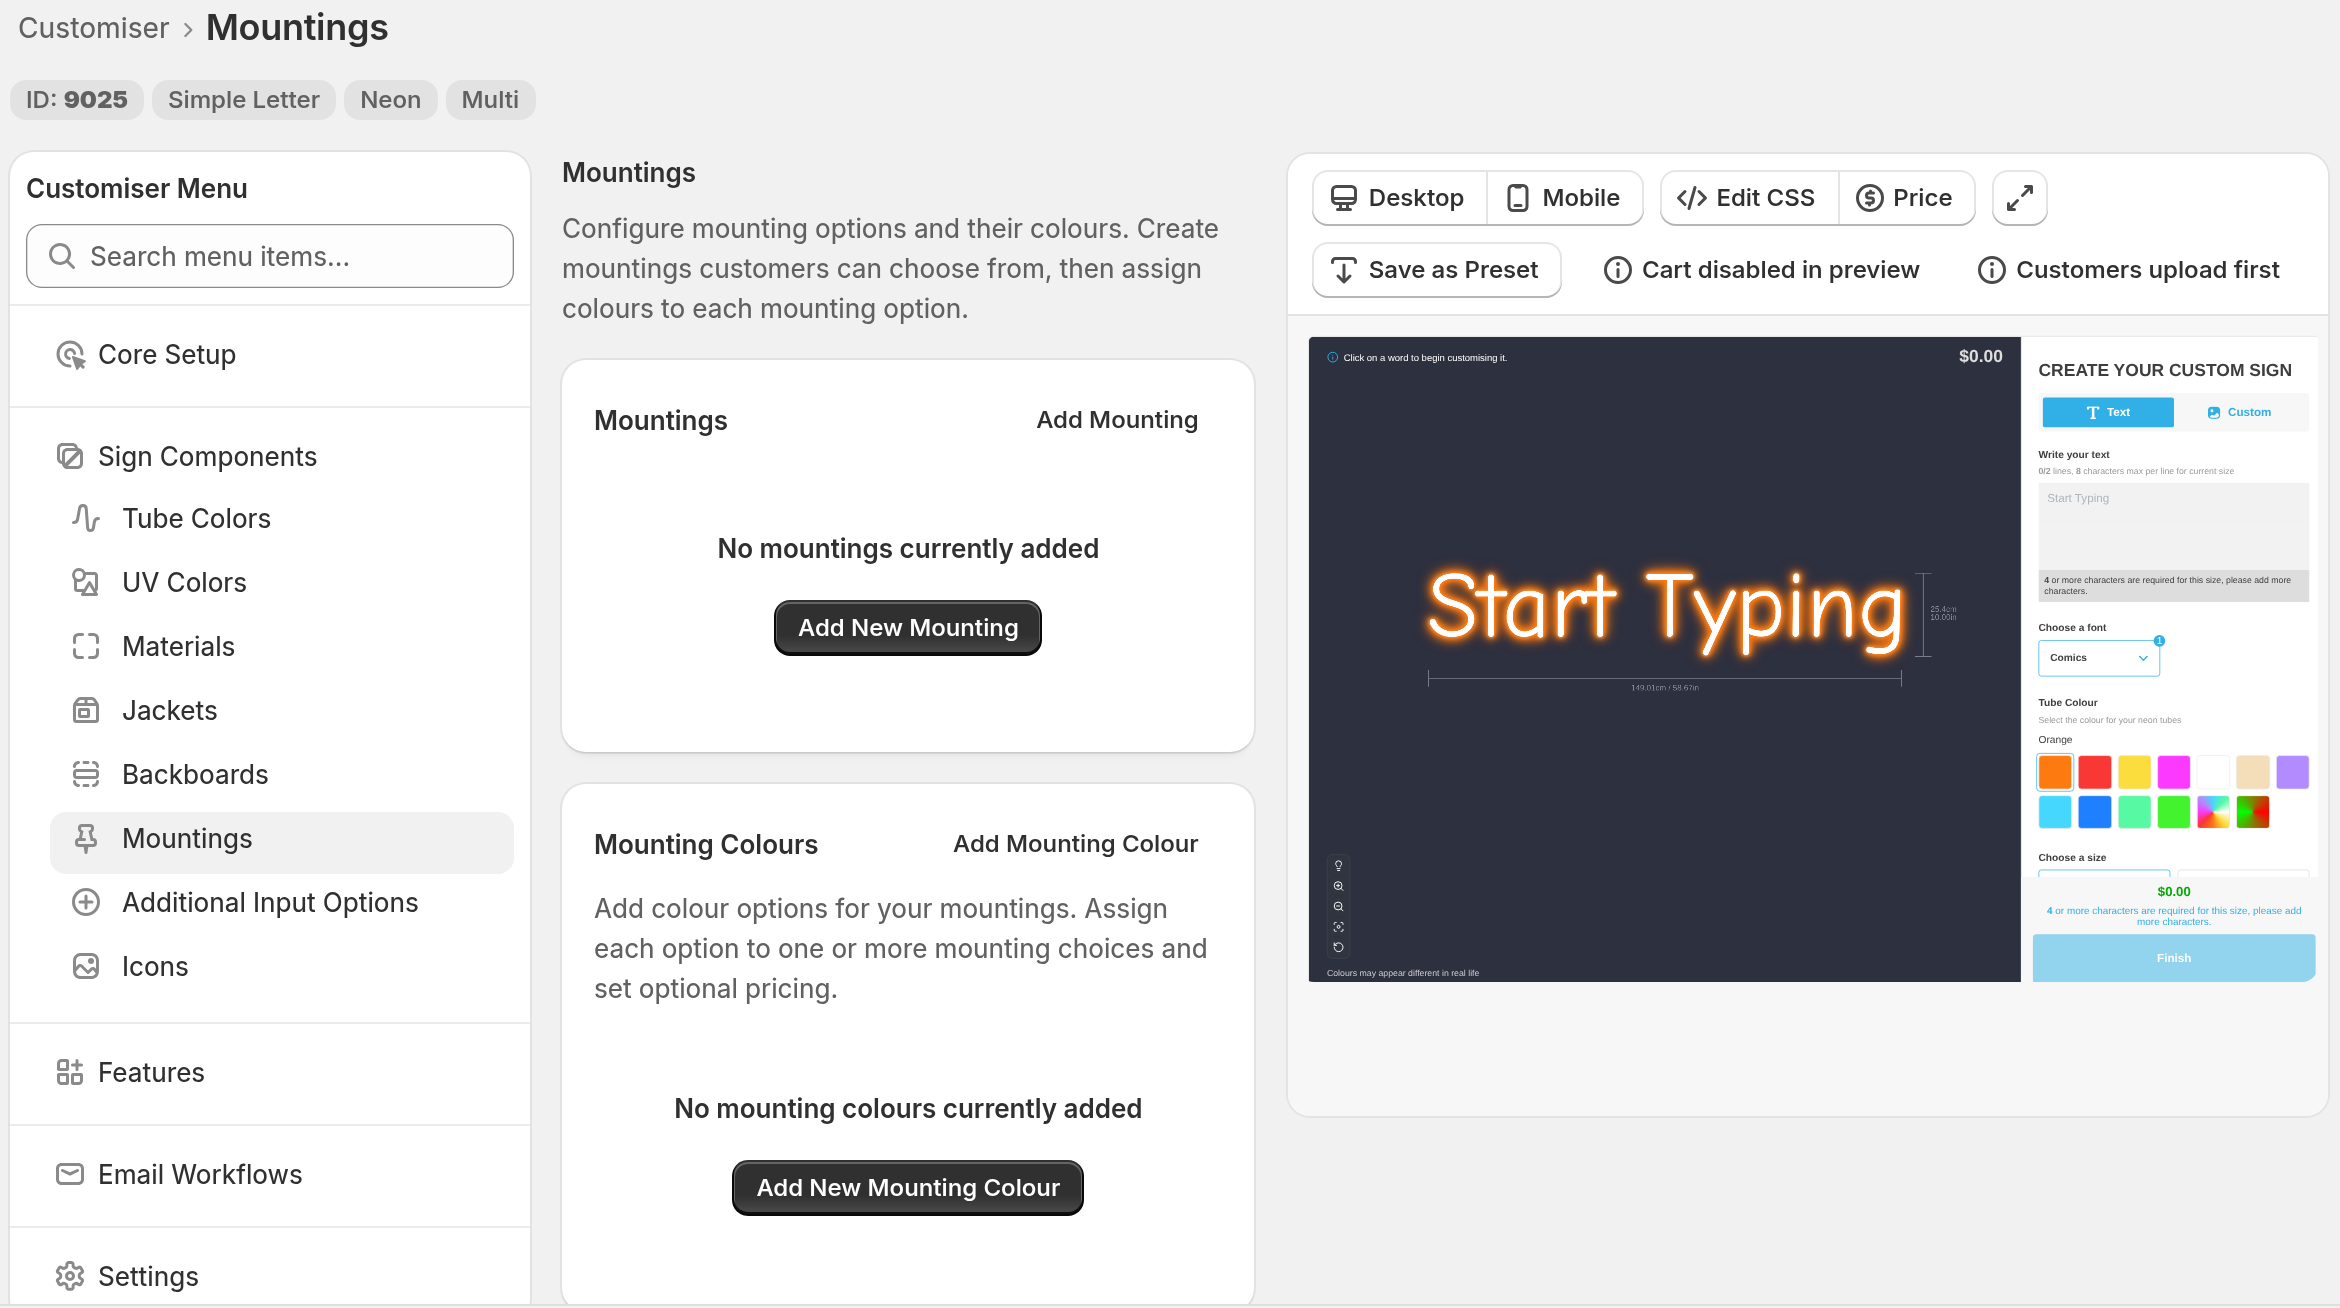Open UV Colors menu item
Image resolution: width=2340 pixels, height=1308 pixels.
click(x=282, y=582)
